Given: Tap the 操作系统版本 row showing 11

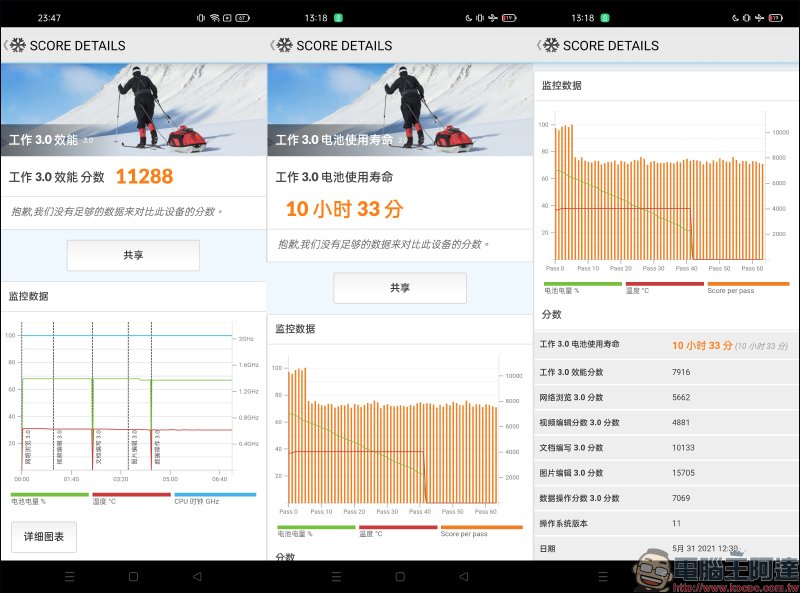Looking at the screenshot, I should pos(666,523).
